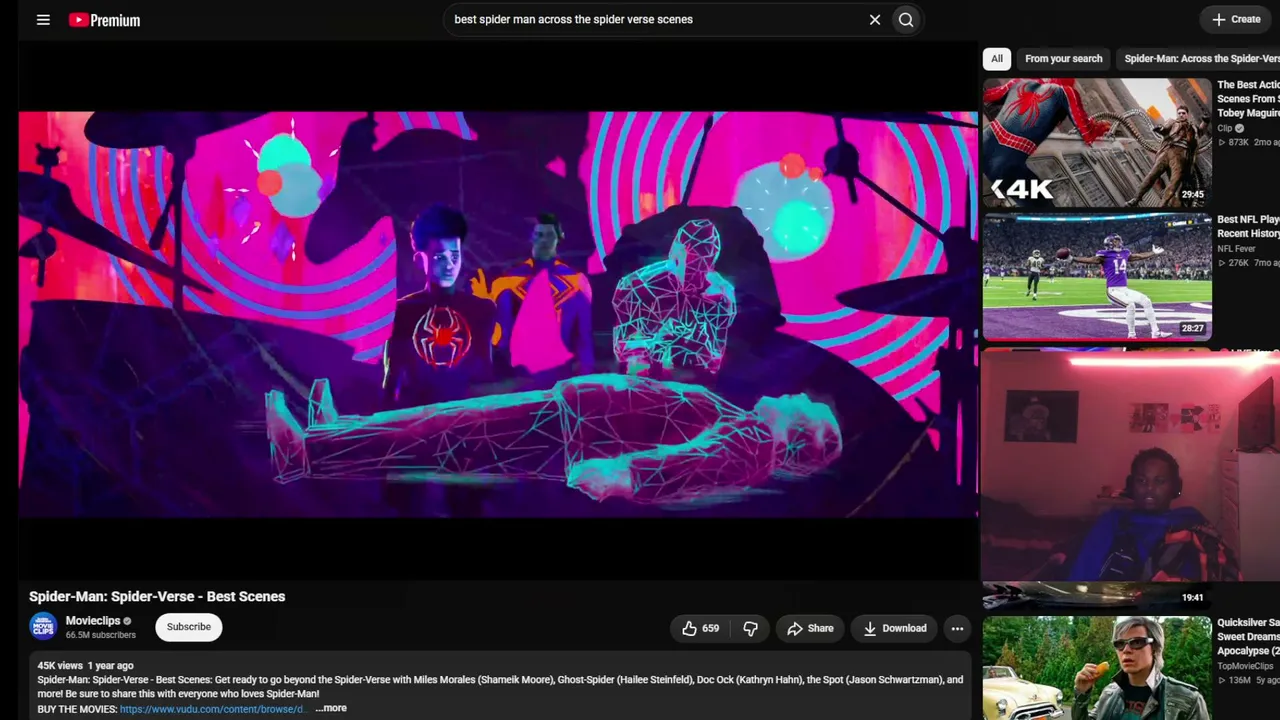Open the Create menu button
This screenshot has height=720, width=1280.
point(1237,19)
